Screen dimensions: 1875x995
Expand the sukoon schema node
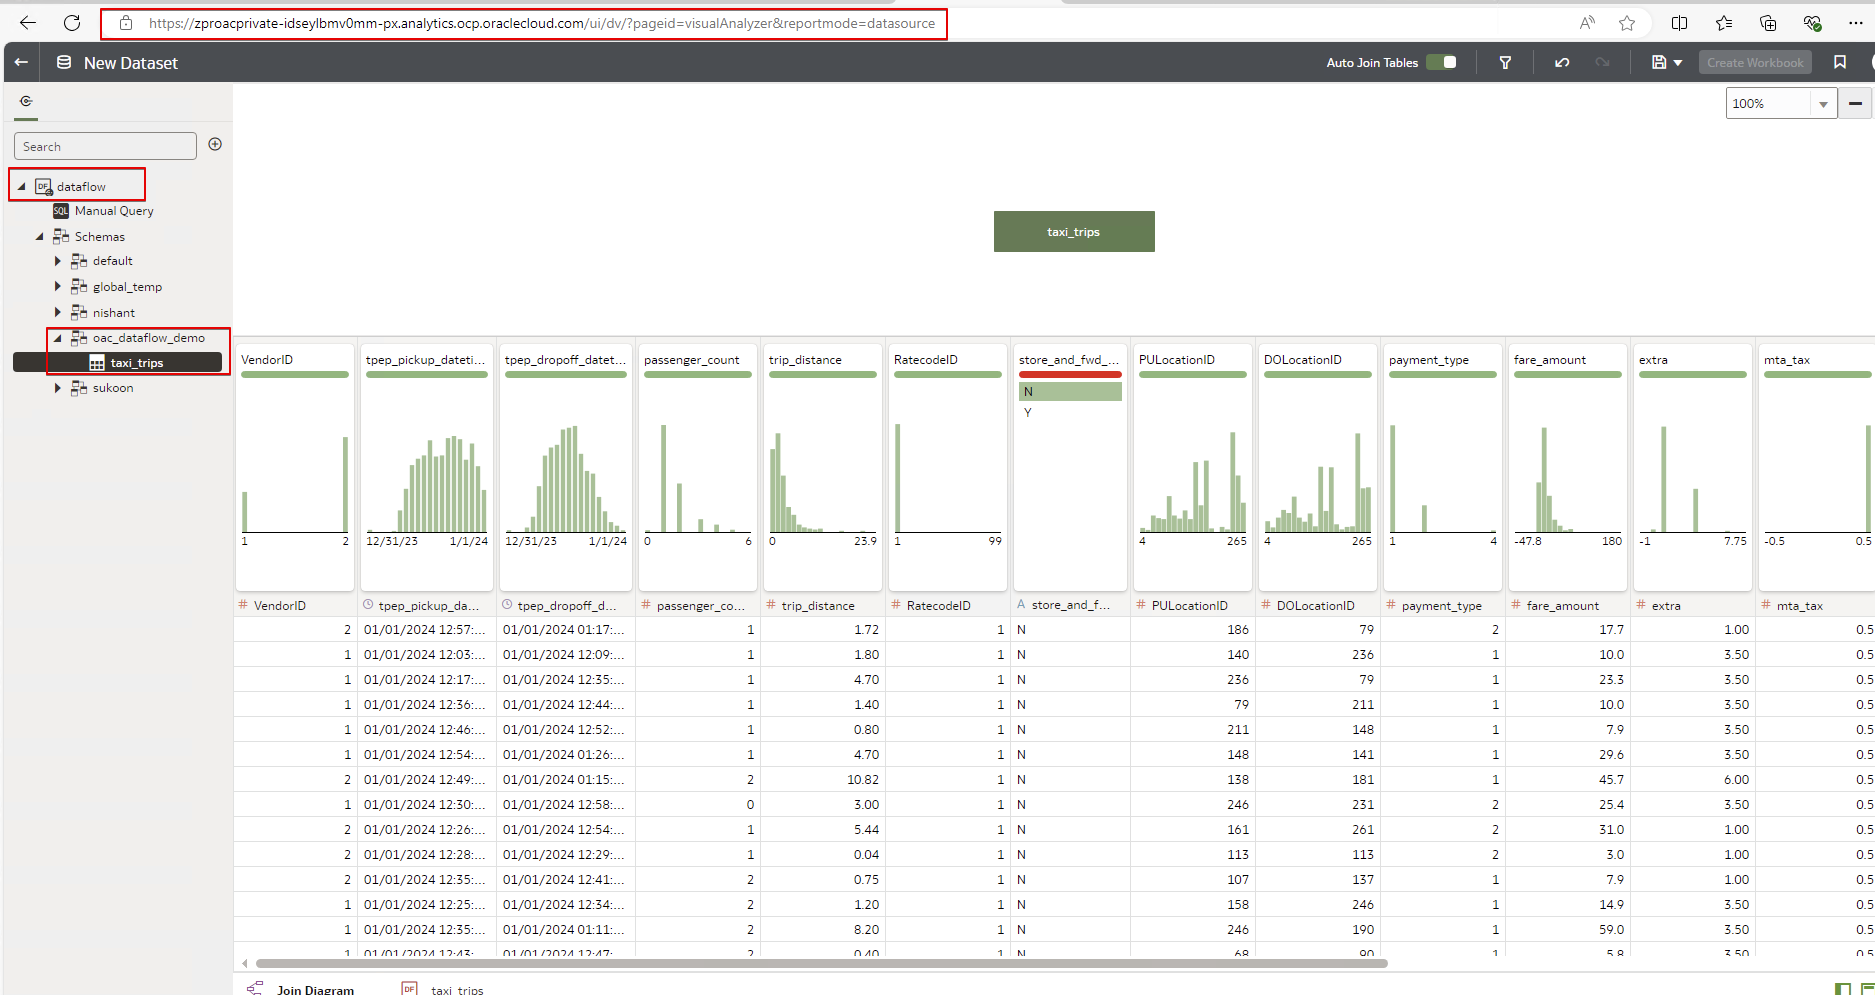click(58, 388)
